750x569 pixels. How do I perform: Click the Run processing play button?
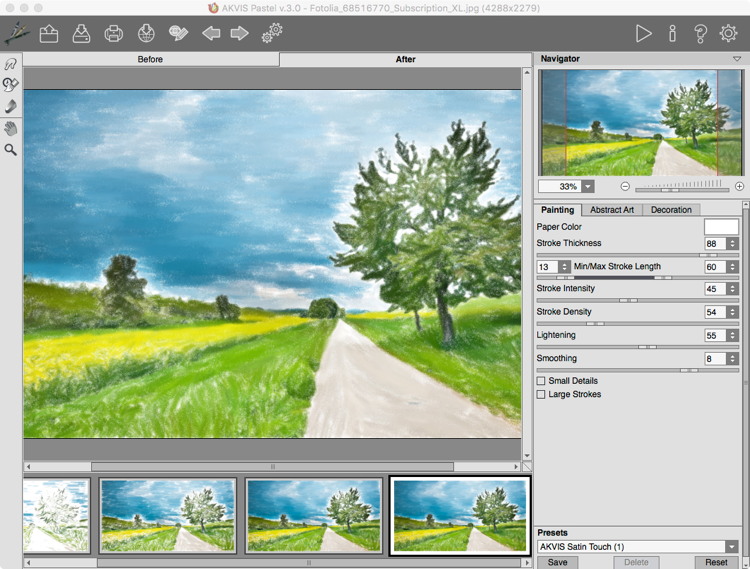tap(643, 34)
